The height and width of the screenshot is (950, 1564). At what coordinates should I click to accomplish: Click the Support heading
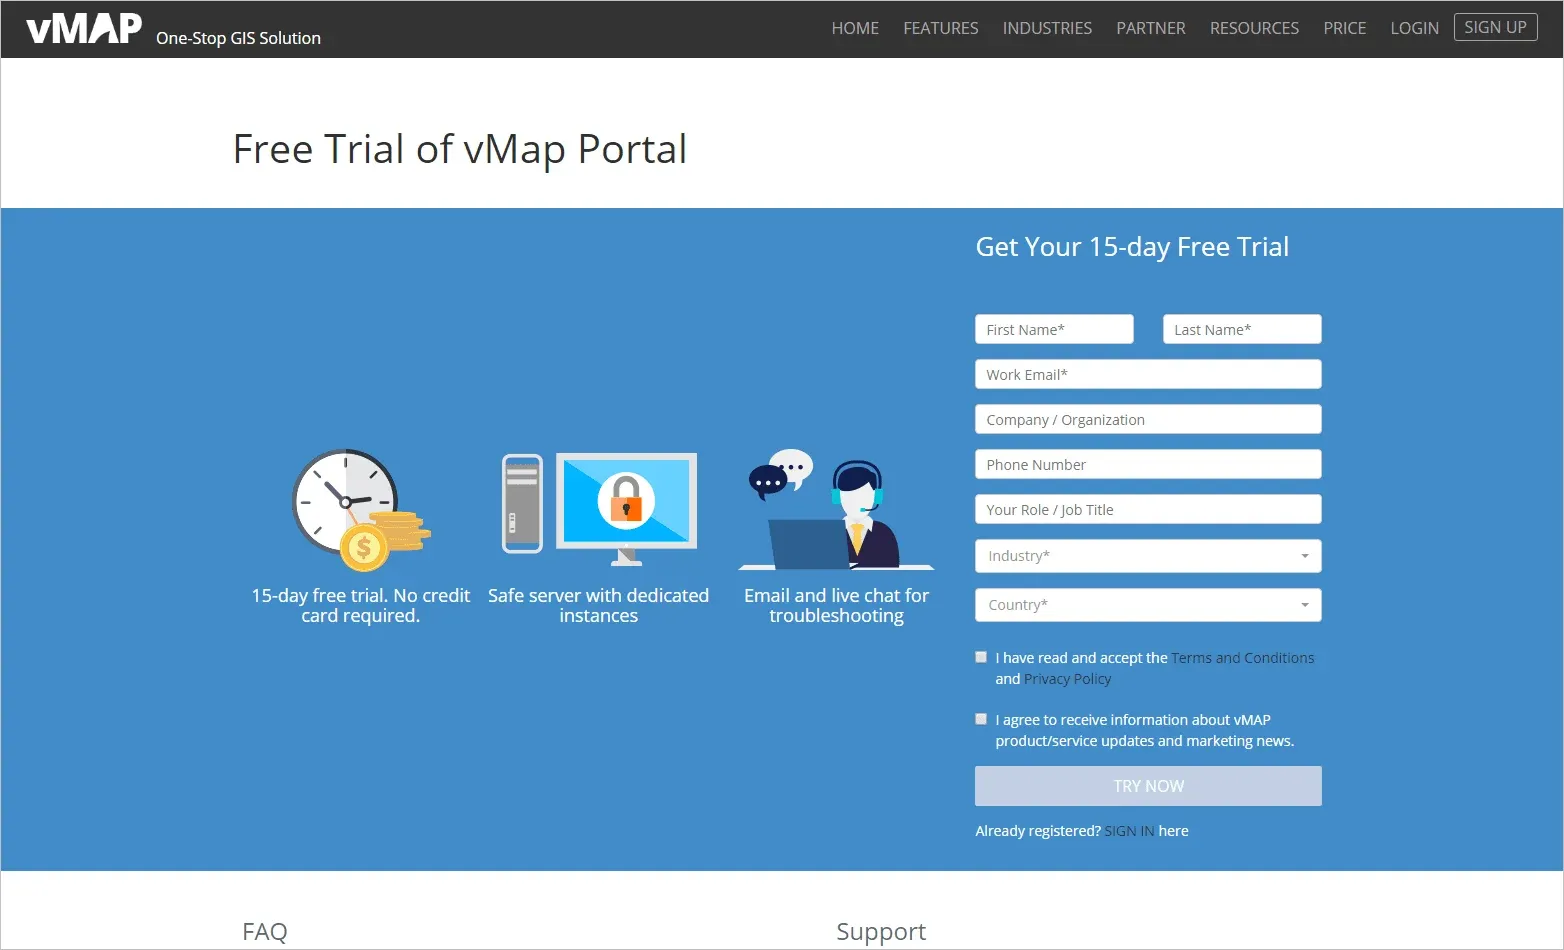coord(881,932)
